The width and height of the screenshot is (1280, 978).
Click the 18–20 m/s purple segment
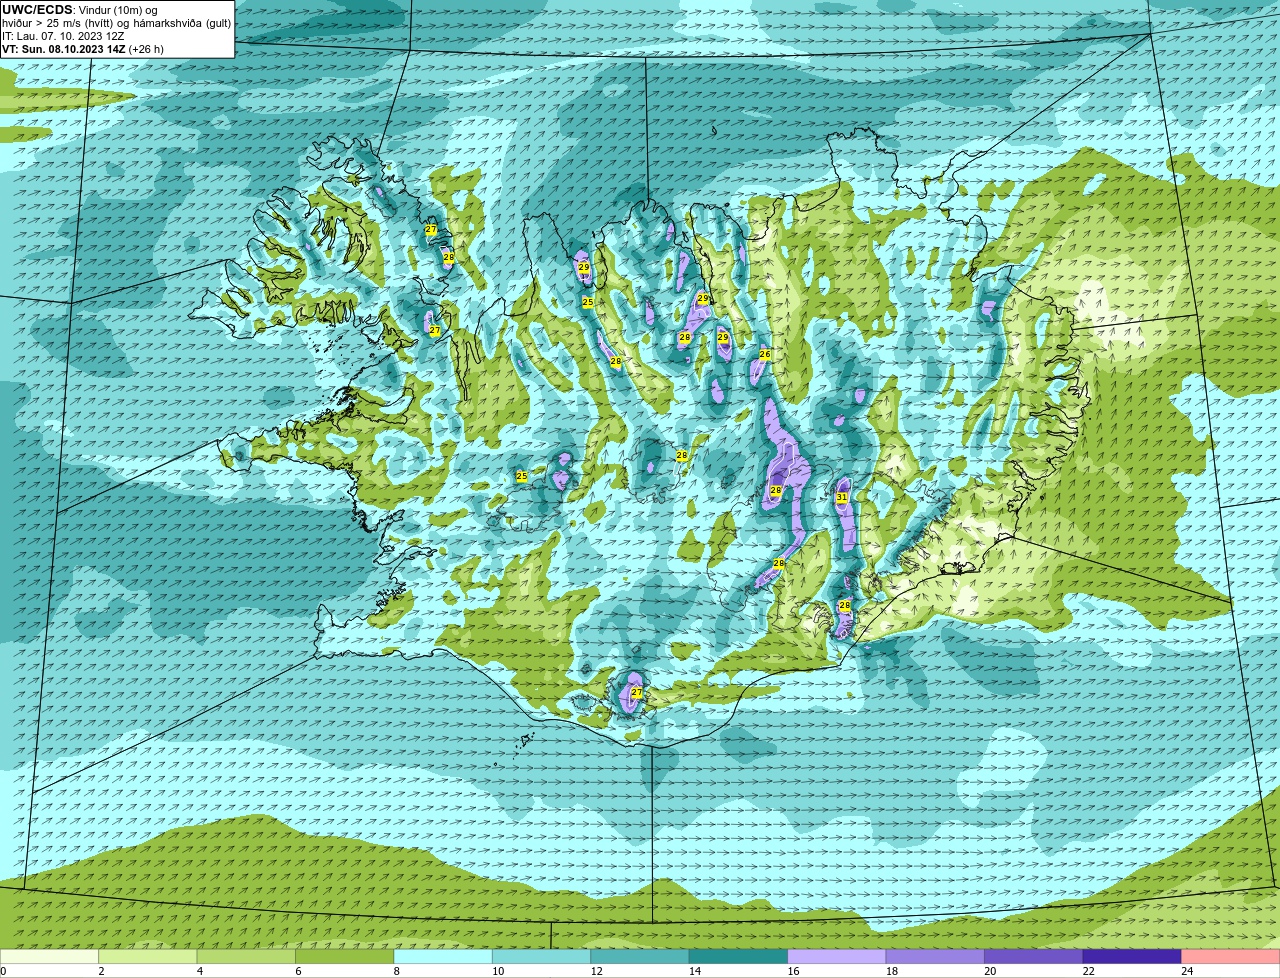(936, 956)
